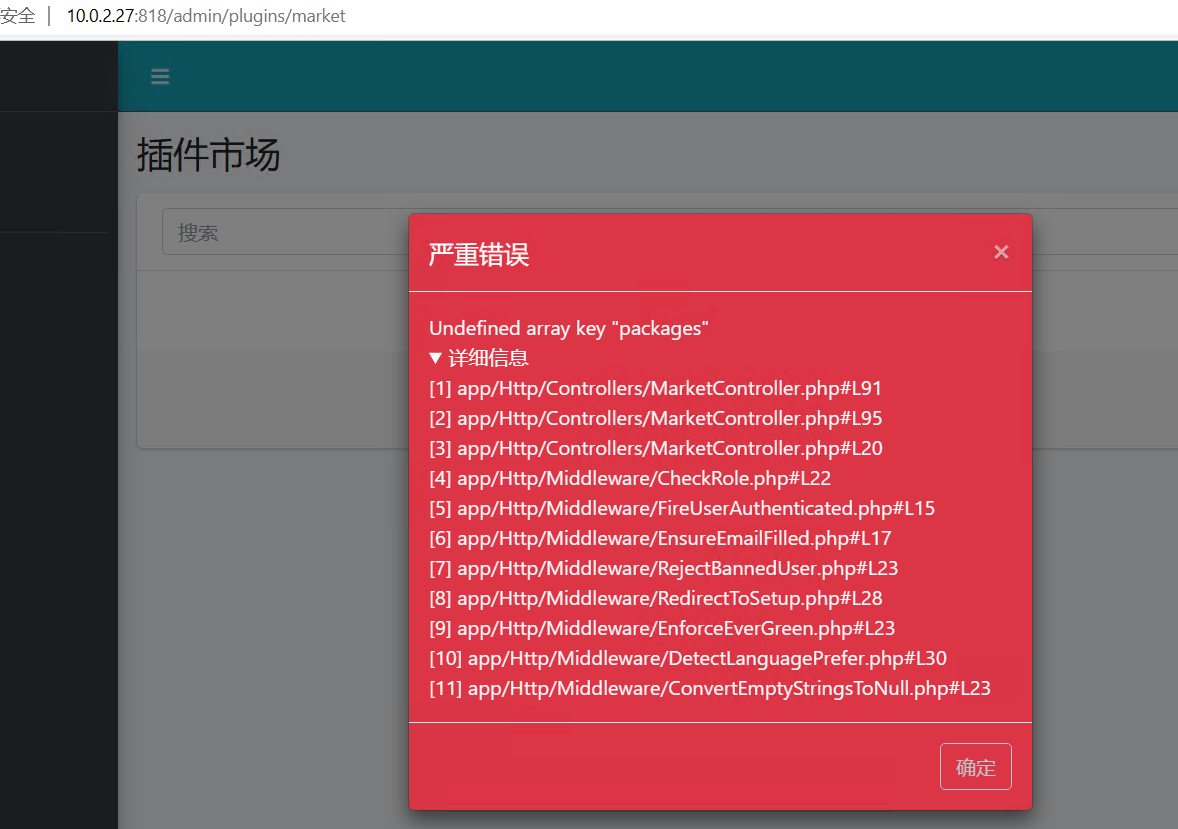Viewport: 1178px width, 829px height.
Task: Select the FireUserAuthenticated.php trace entry
Action: click(x=682, y=508)
